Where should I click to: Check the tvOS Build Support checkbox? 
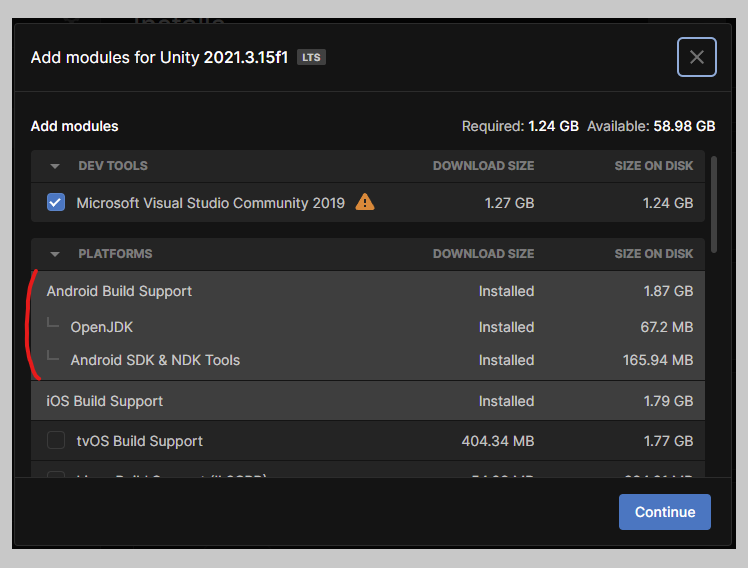pos(56,440)
